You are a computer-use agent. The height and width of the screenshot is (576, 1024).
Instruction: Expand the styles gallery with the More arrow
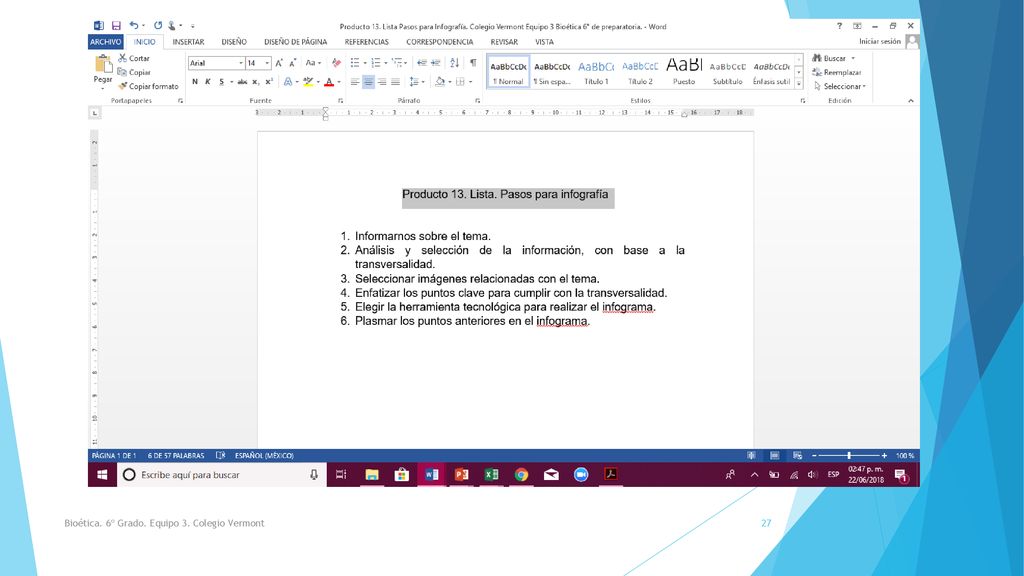tap(799, 84)
